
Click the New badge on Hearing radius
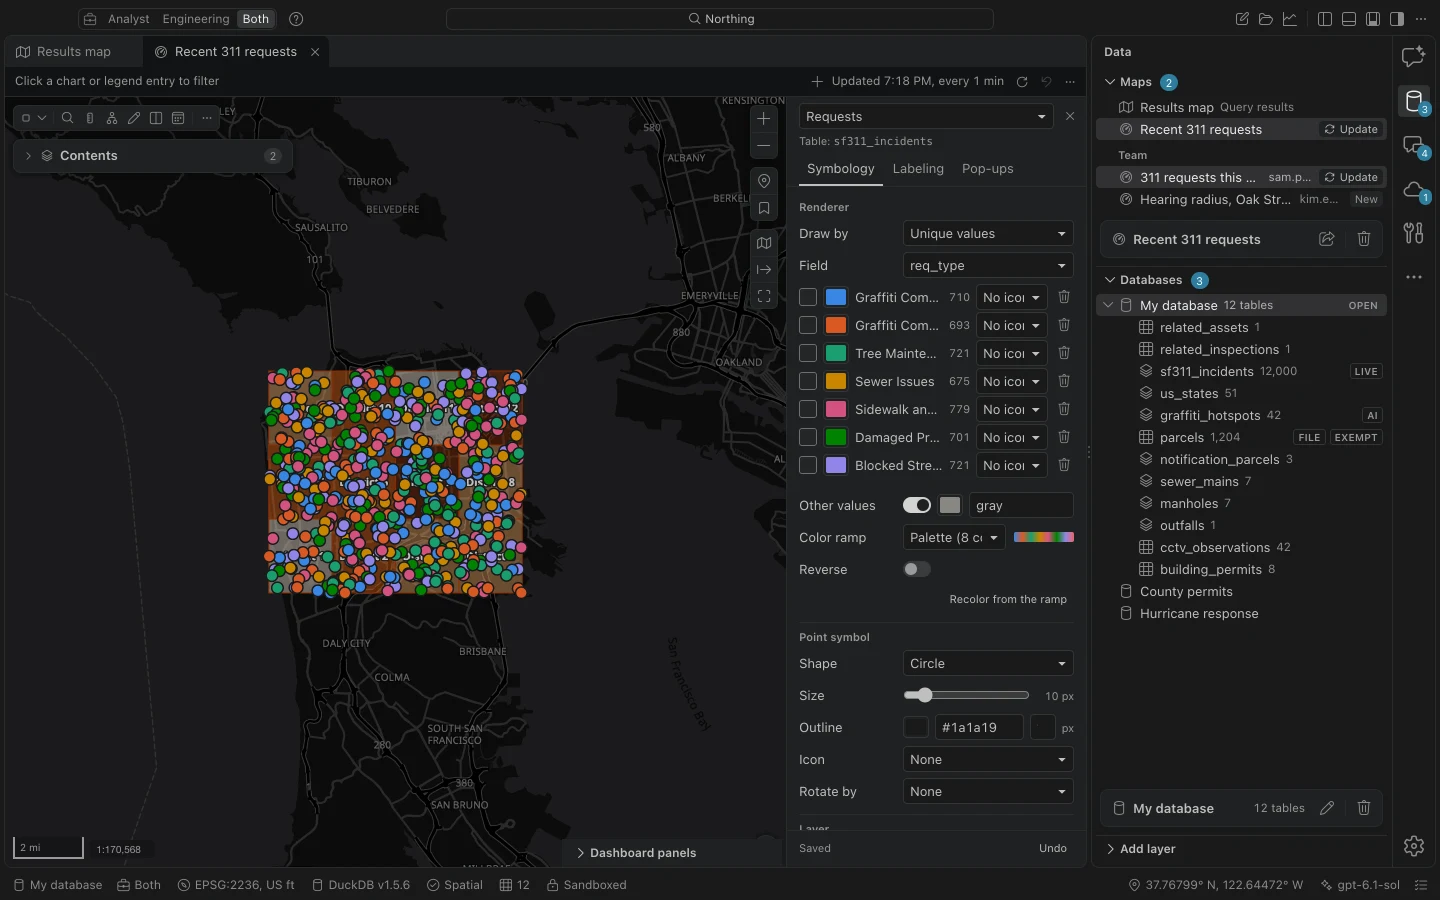[1366, 199]
